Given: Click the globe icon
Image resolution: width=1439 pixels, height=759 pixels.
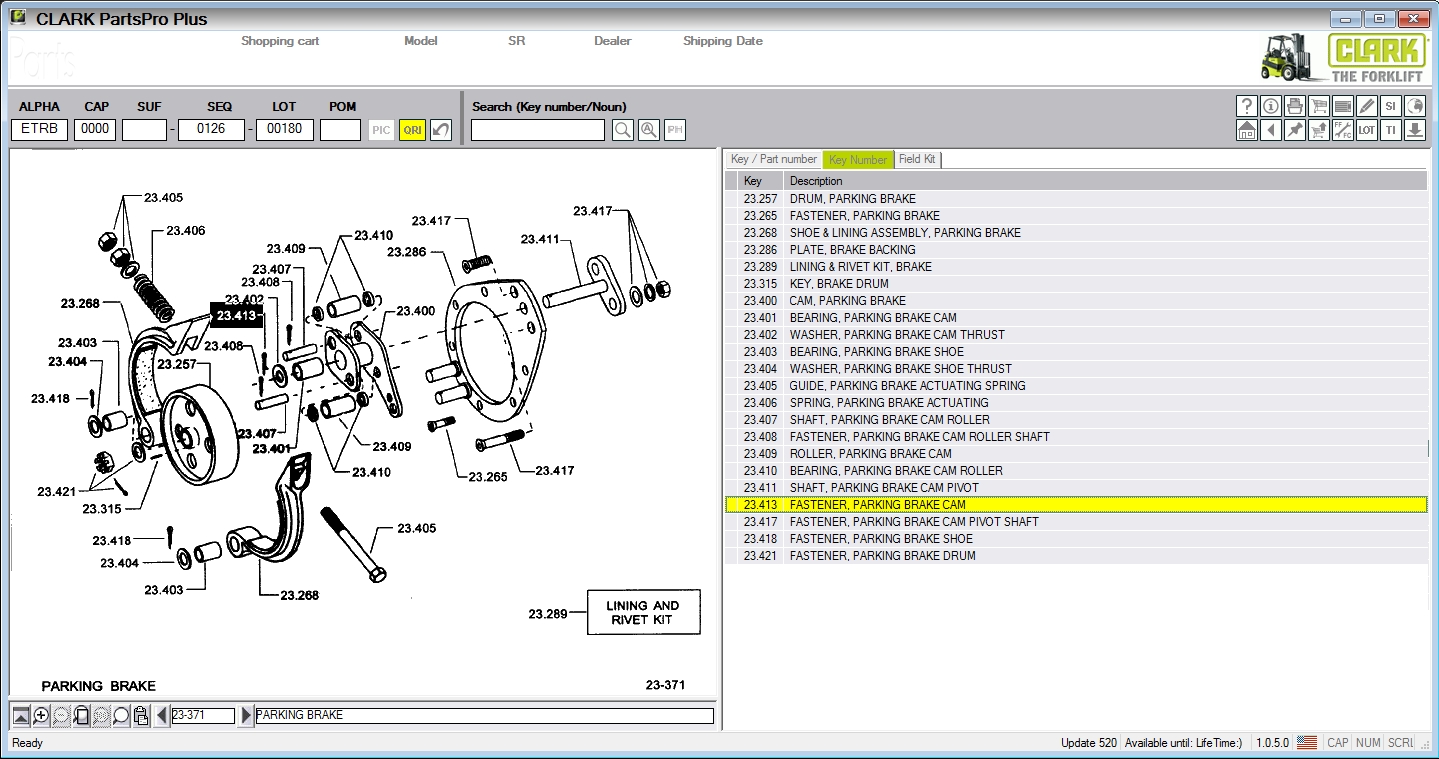Looking at the screenshot, I should click(1414, 106).
